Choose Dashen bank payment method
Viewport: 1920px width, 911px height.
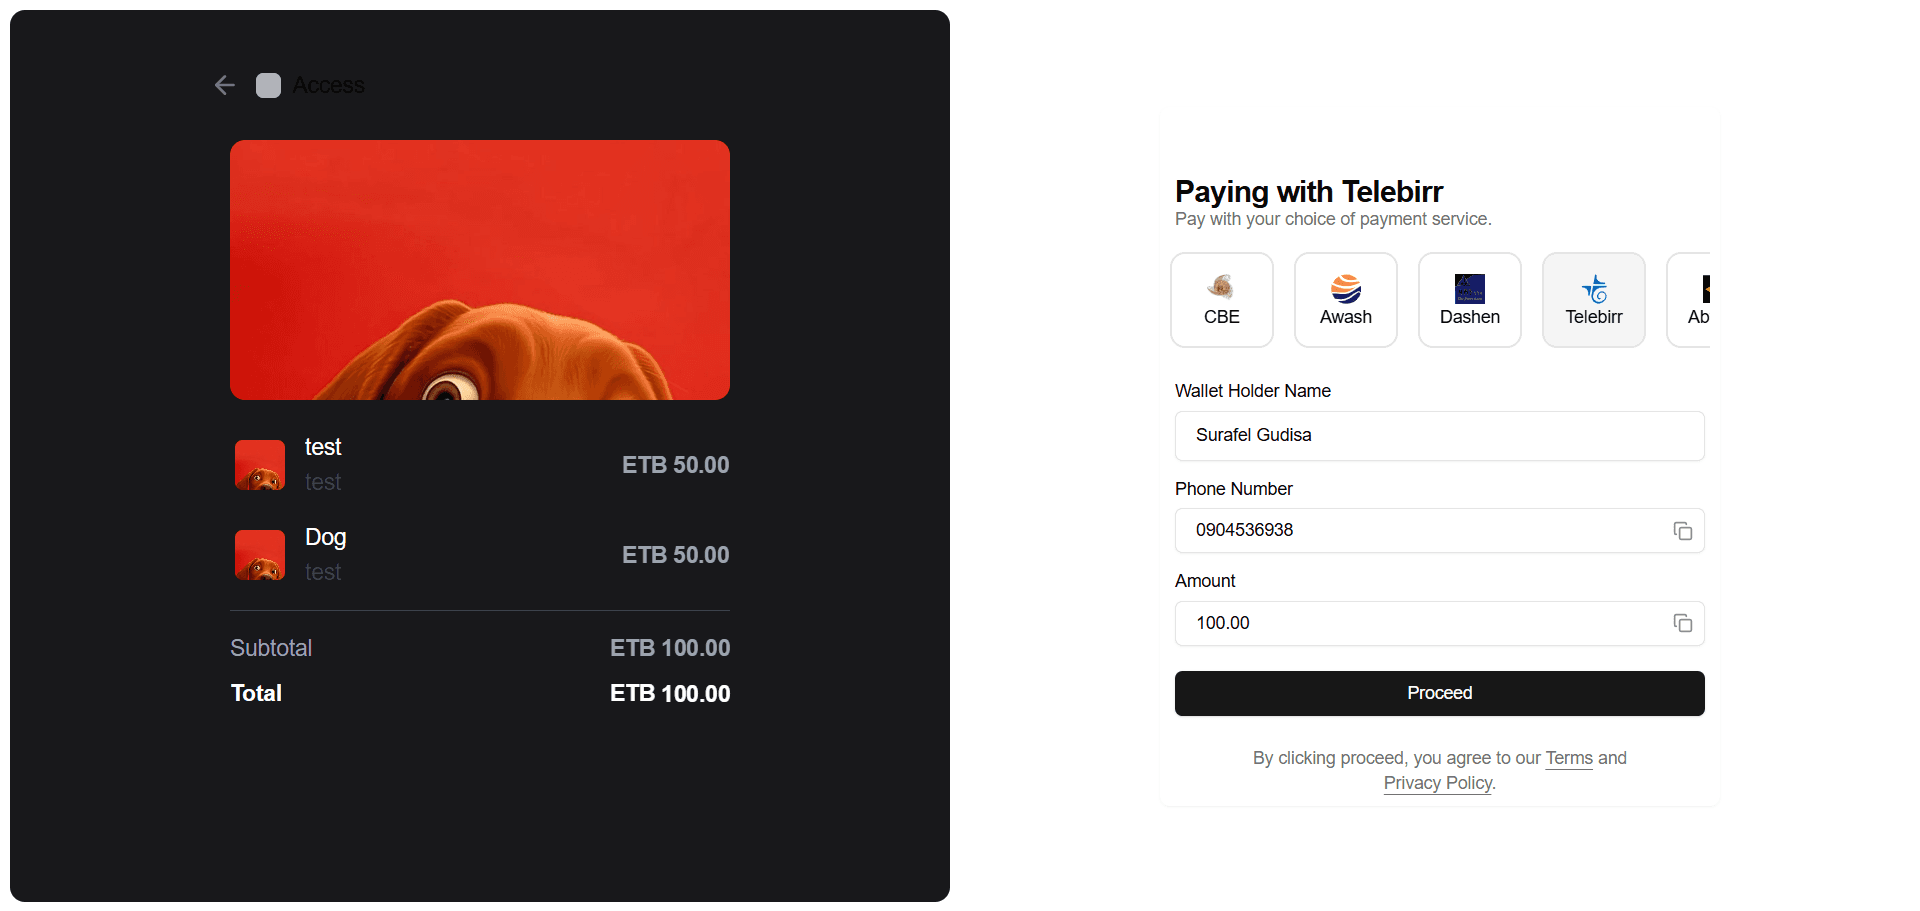point(1469,300)
